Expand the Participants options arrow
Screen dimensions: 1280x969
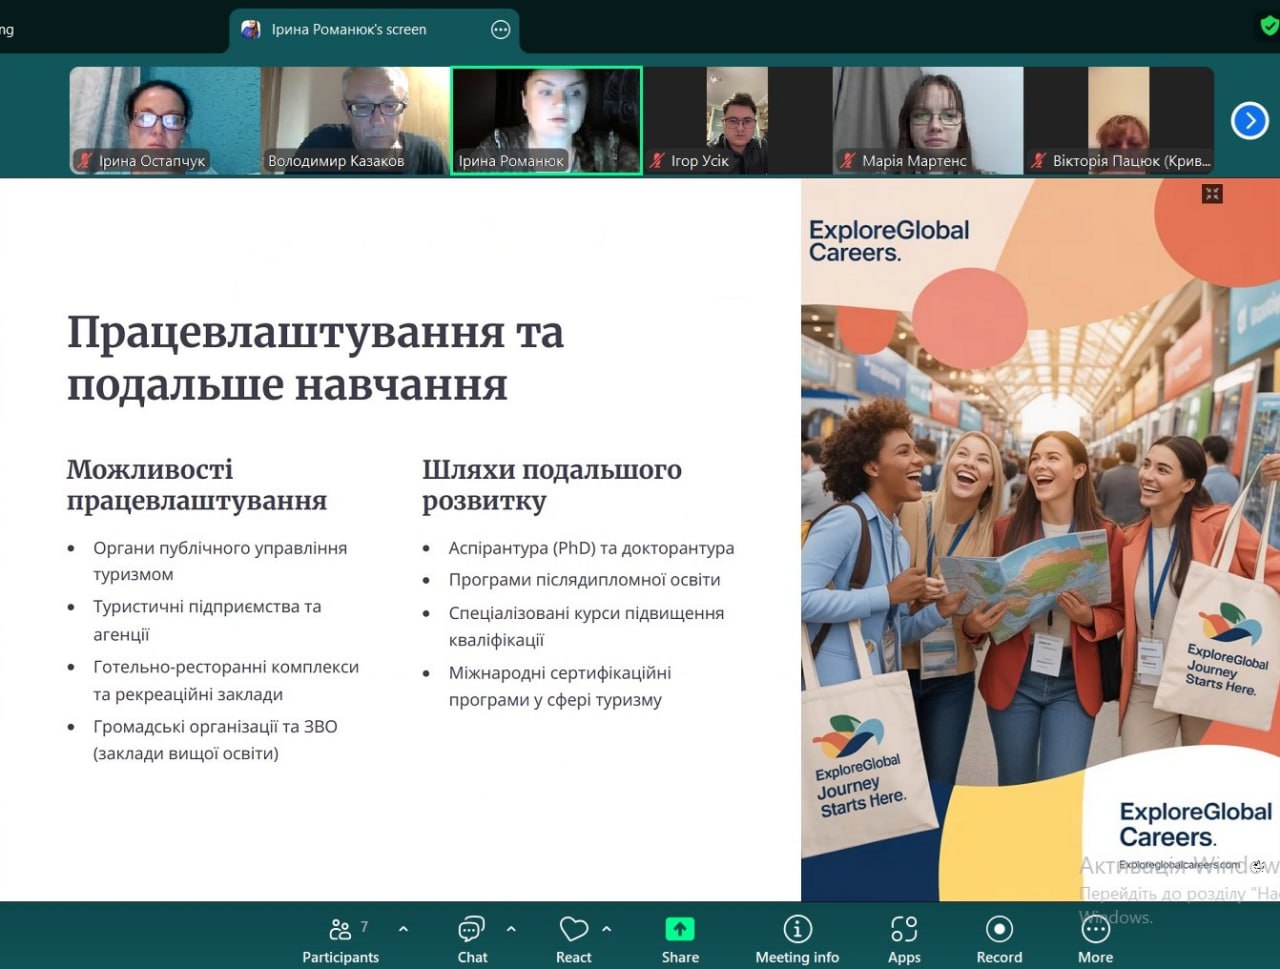pos(403,929)
